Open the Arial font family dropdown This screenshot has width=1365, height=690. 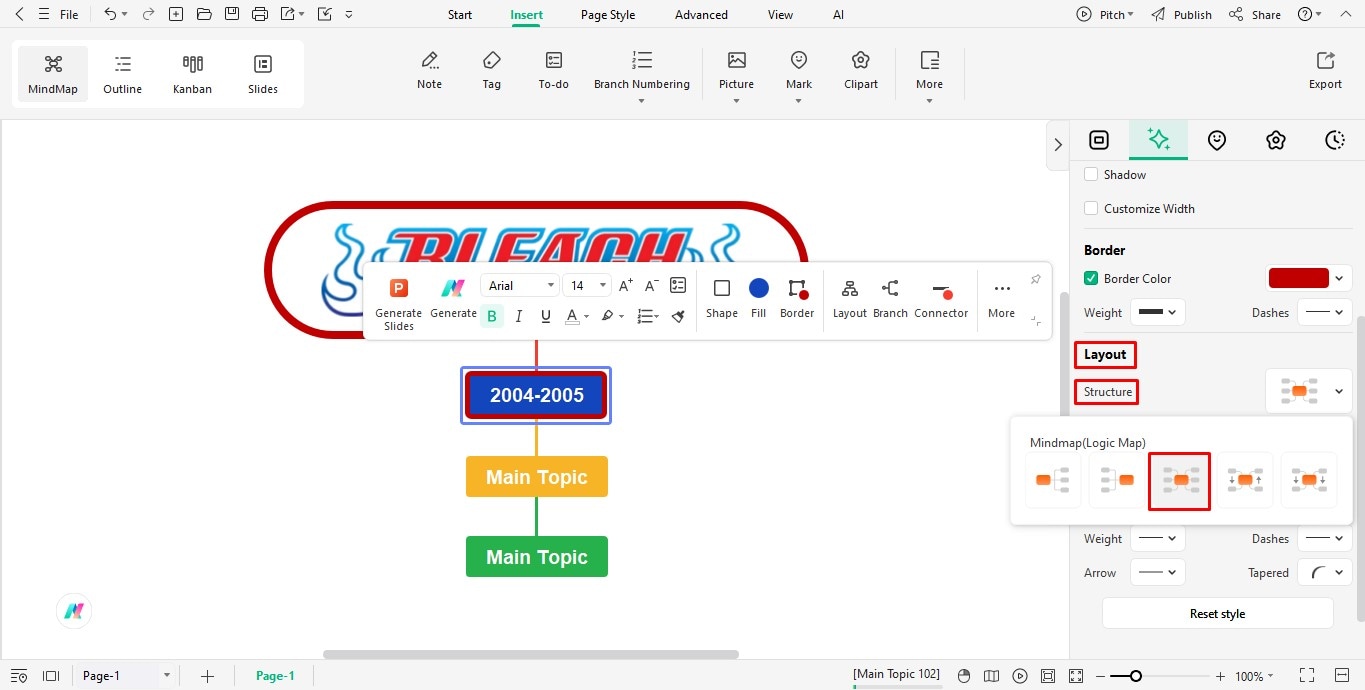520,286
